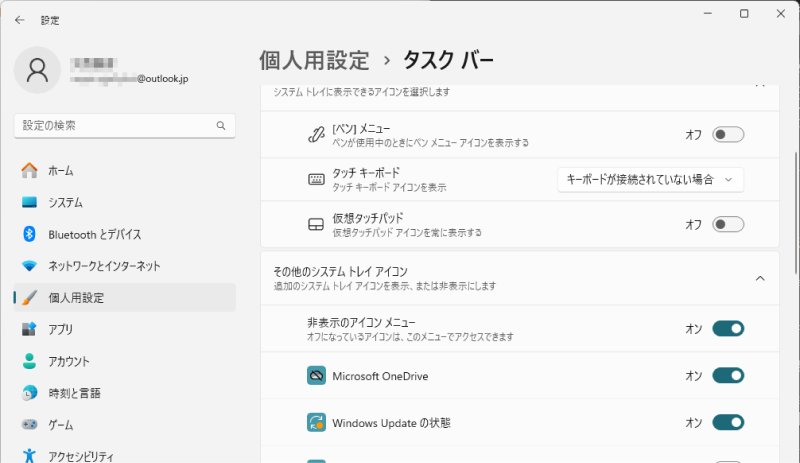Click the アカウント person icon

click(x=30, y=361)
